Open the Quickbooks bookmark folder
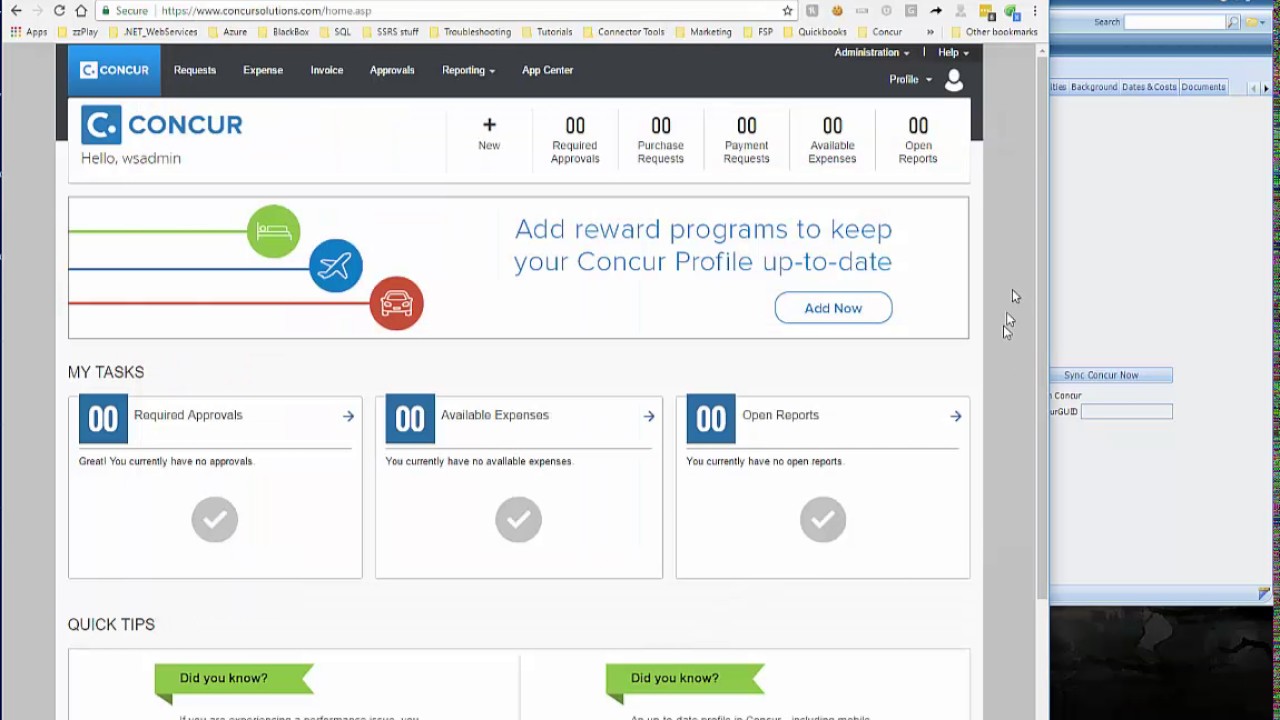Image resolution: width=1280 pixels, height=720 pixels. tap(814, 32)
